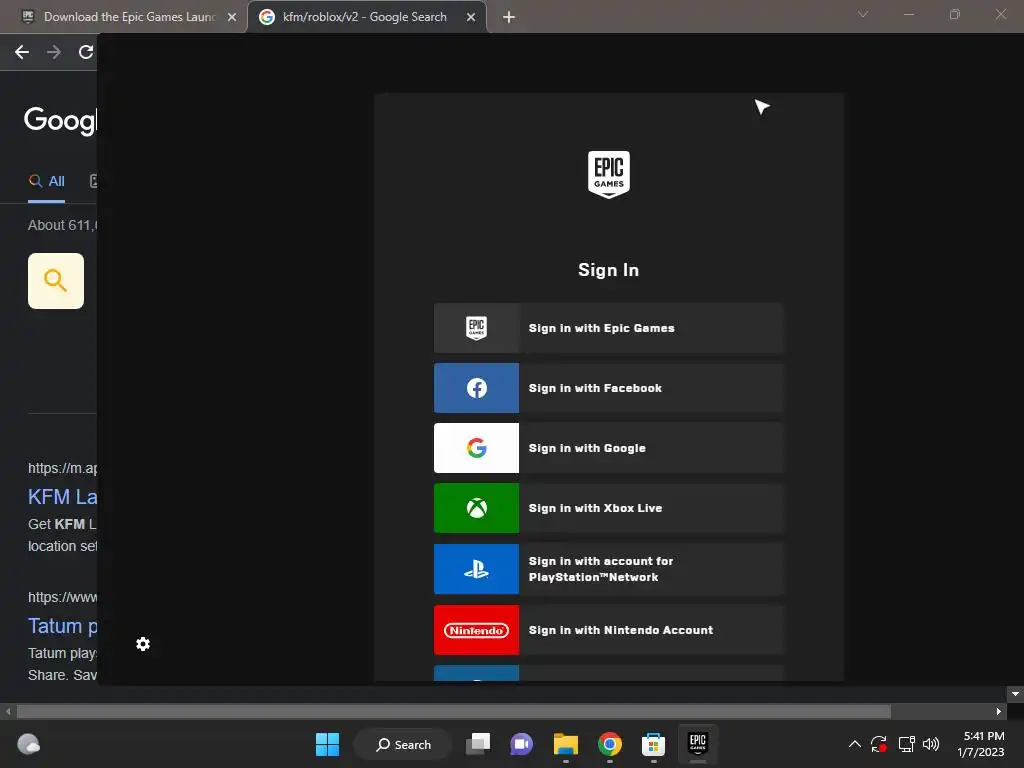Image resolution: width=1024 pixels, height=768 pixels.
Task: Click the About 611 results count text
Action: click(x=62, y=225)
